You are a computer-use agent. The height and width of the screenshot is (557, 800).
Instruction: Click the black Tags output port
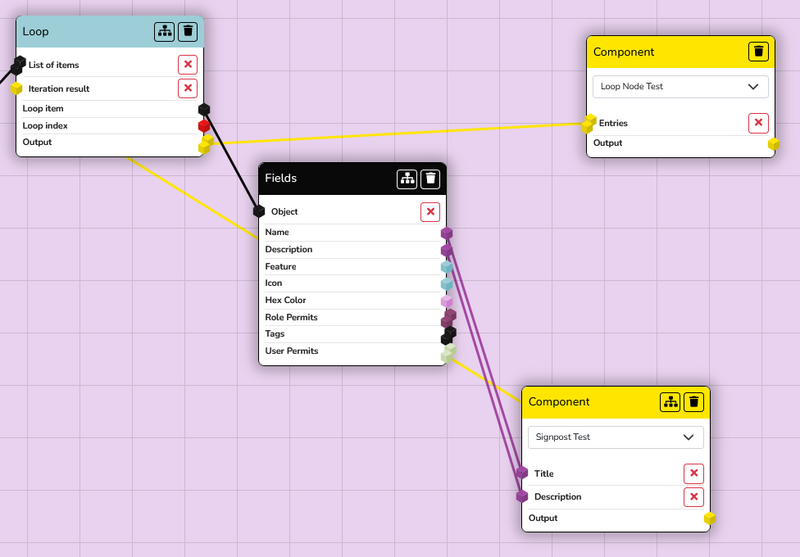[x=448, y=336]
